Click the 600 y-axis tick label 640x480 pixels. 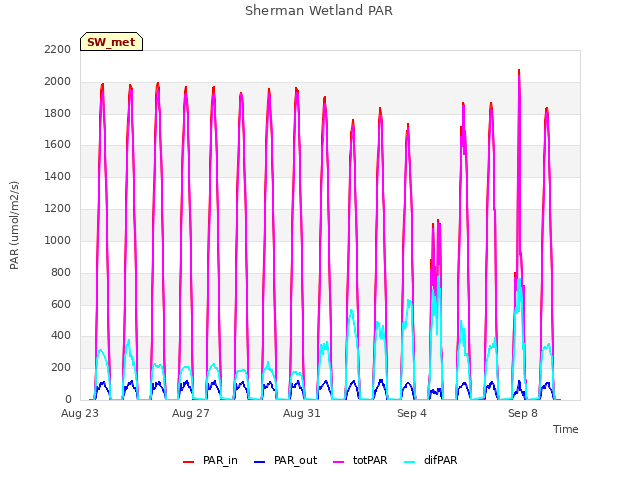[x=61, y=304]
